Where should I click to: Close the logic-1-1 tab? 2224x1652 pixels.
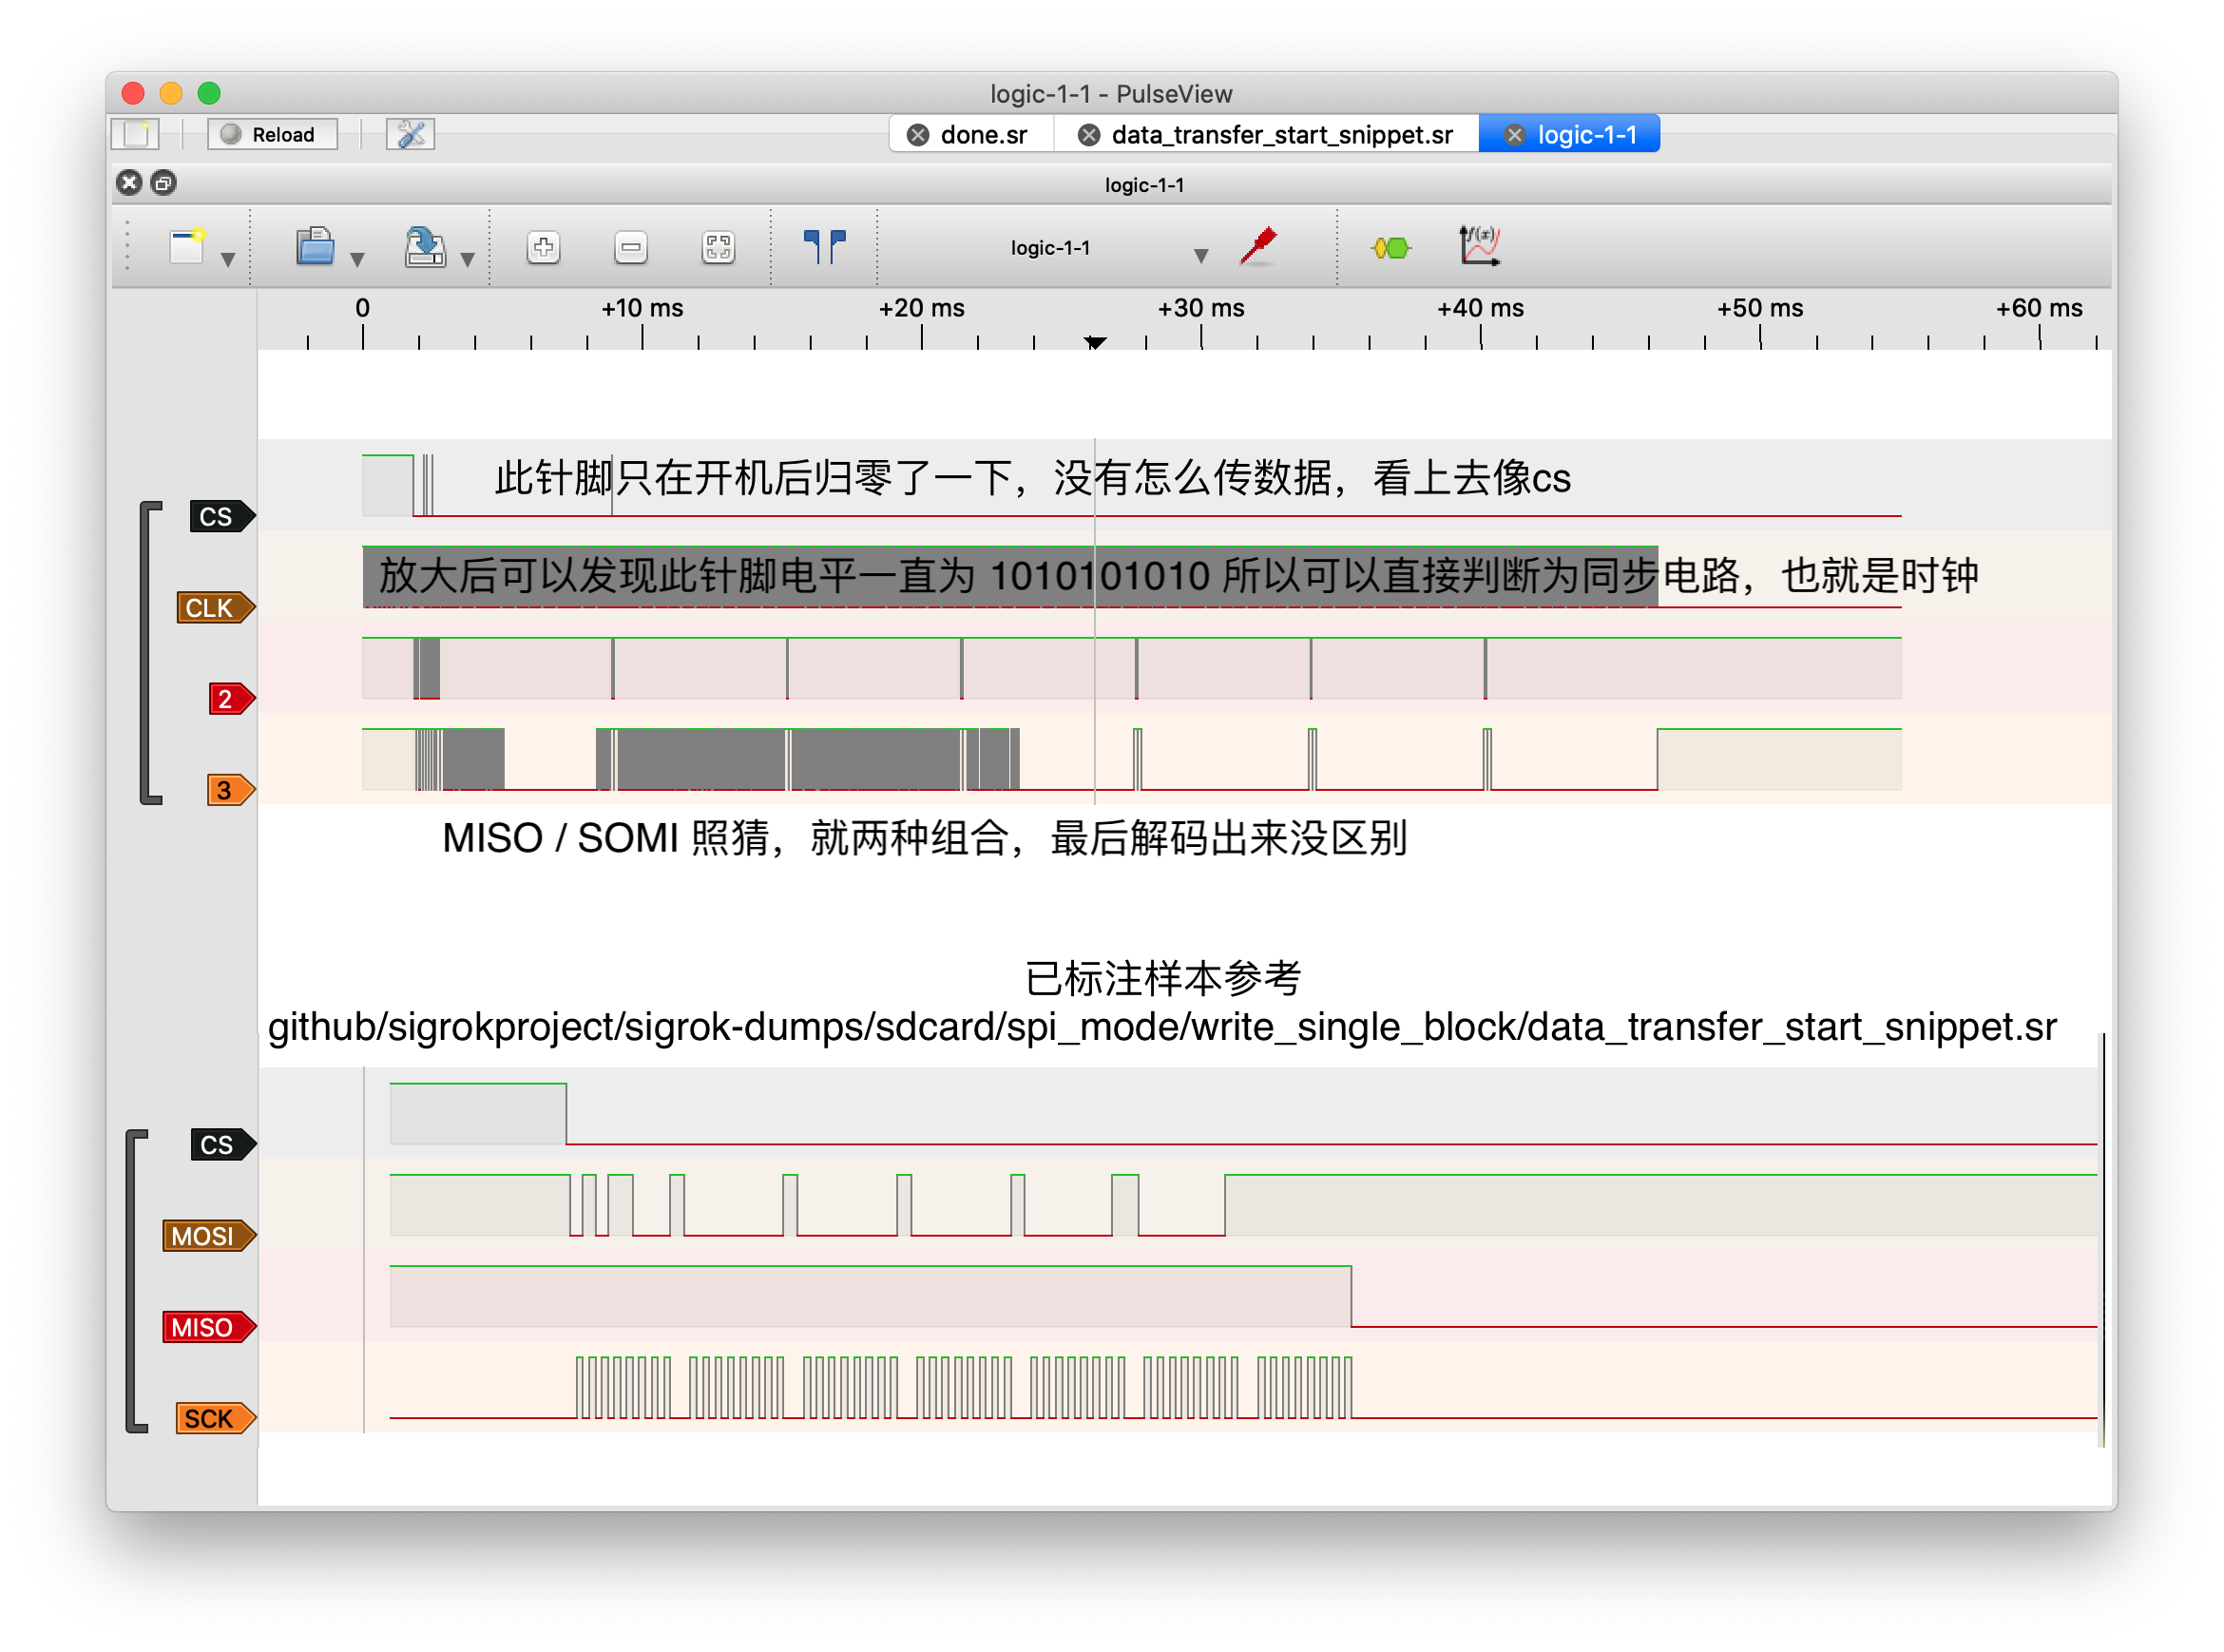tap(1514, 135)
